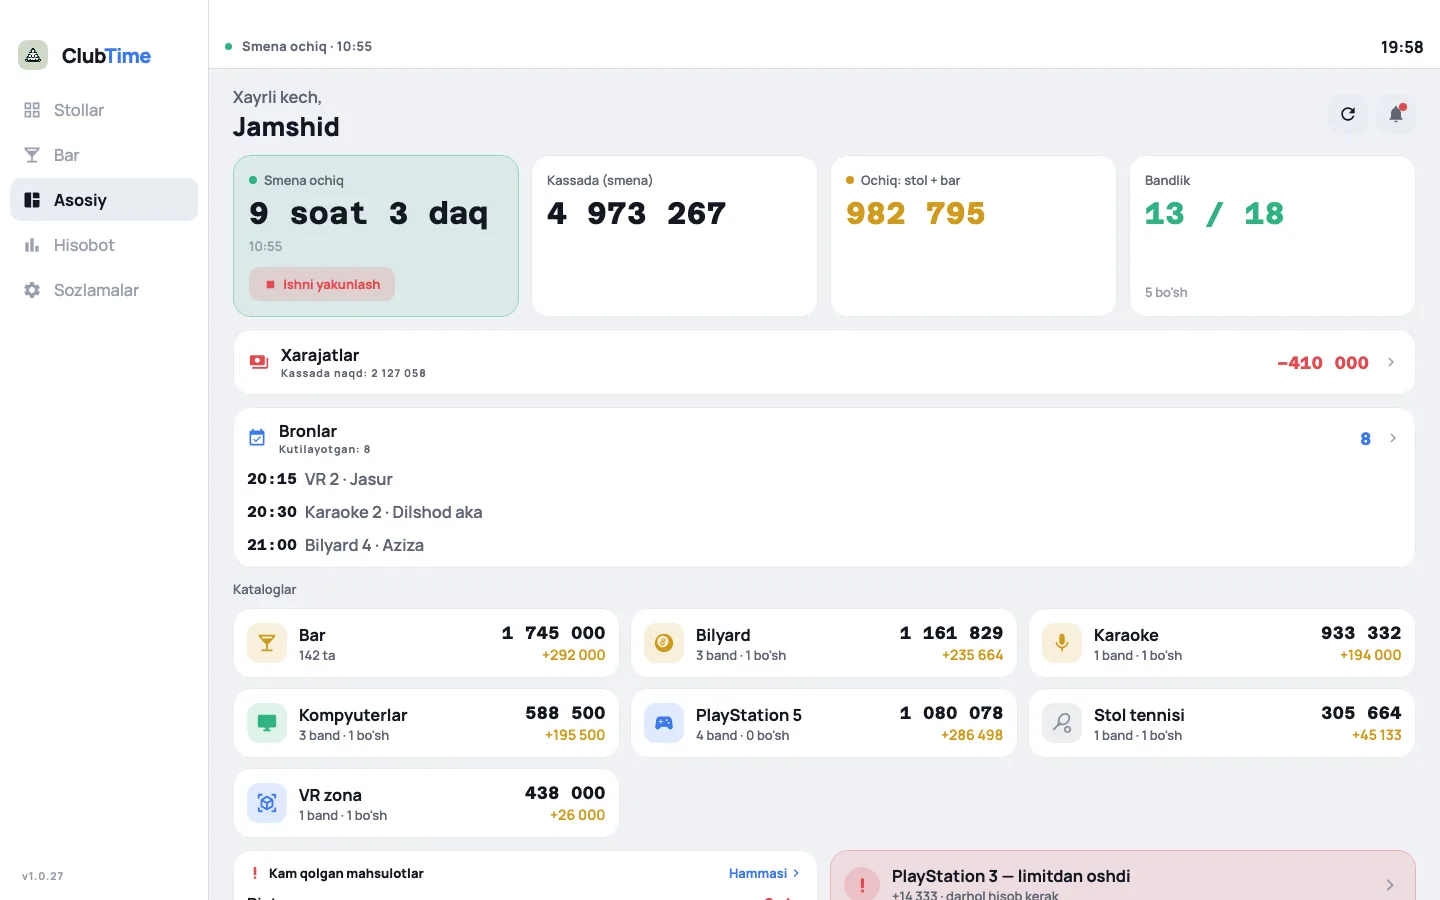1440x900 pixels.
Task: Expand Xarajatlar details with its chevron
Action: [x=1391, y=362]
